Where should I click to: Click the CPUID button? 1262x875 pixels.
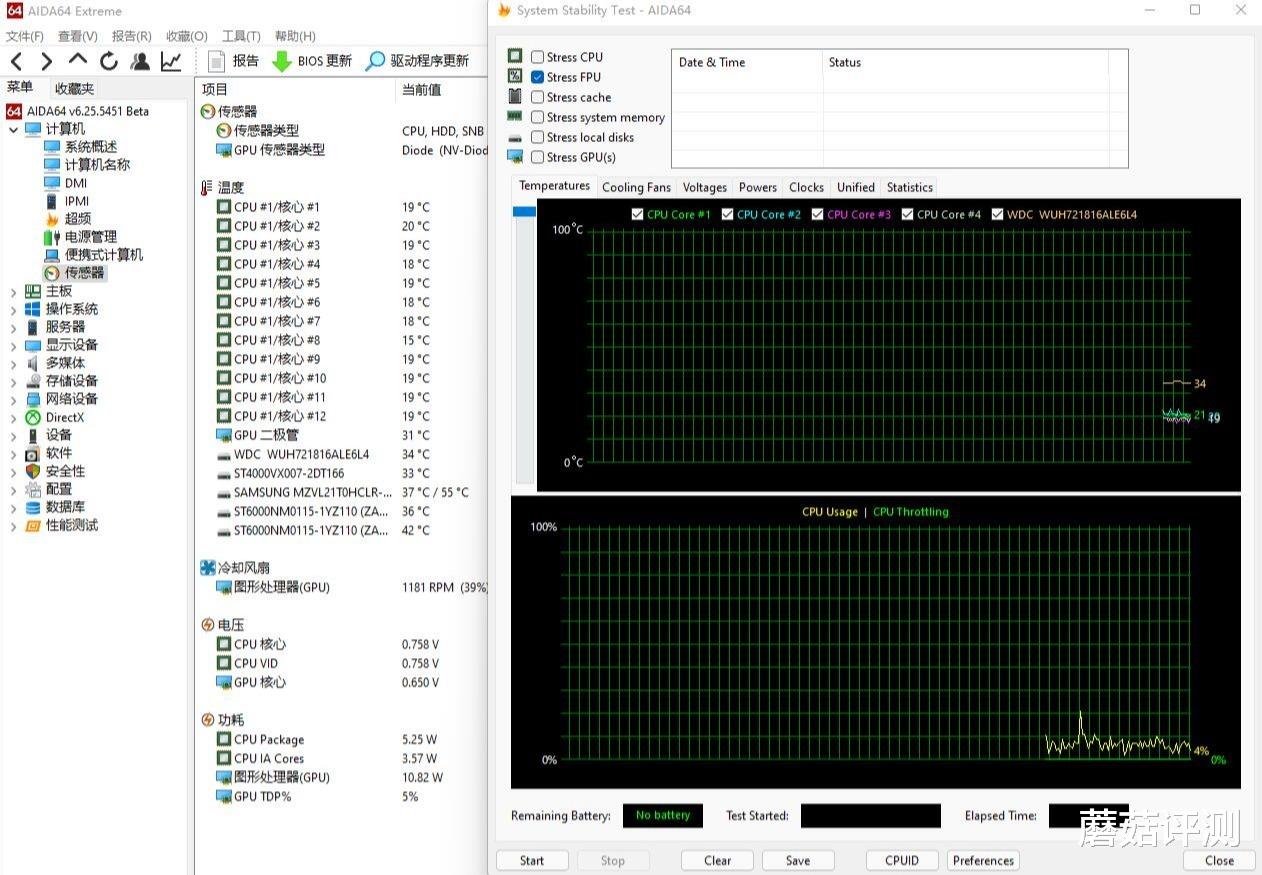tap(901, 860)
